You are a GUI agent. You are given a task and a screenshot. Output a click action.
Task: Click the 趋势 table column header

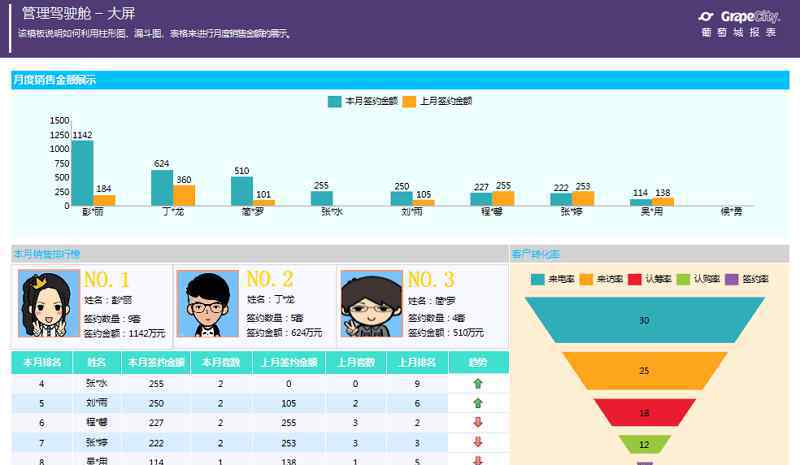[x=477, y=362]
